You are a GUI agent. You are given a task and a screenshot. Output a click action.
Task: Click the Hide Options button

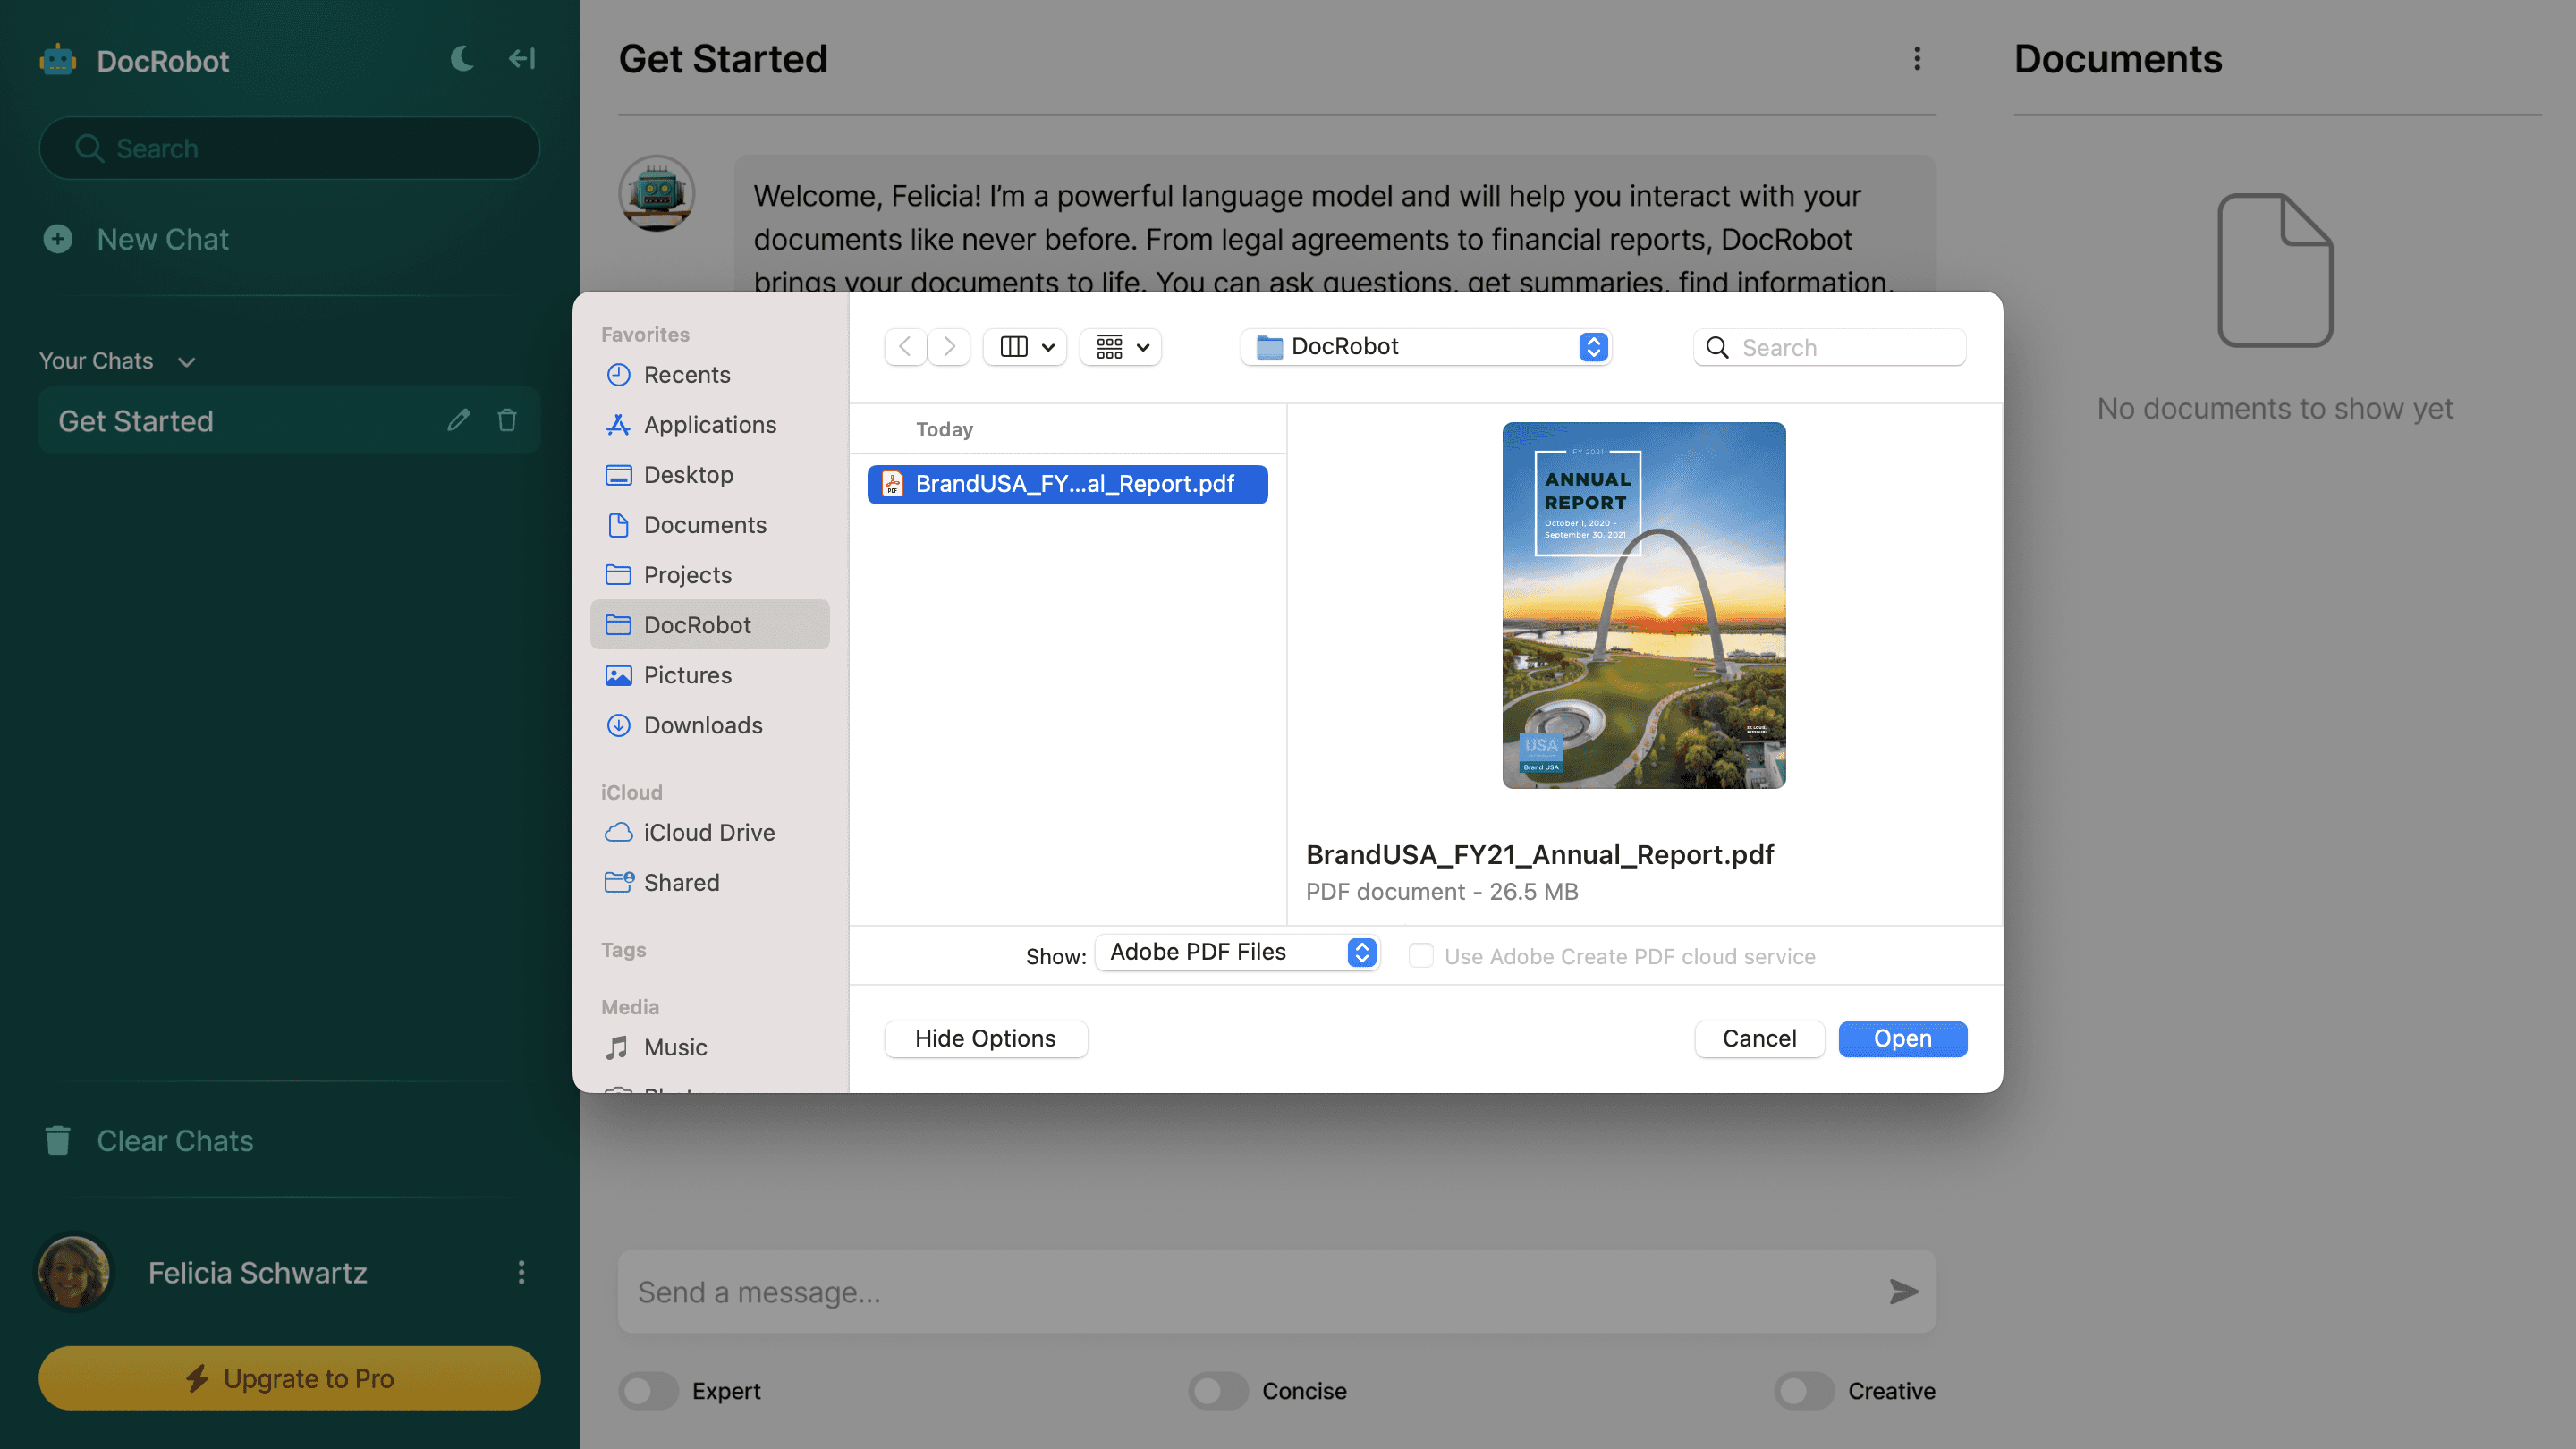coord(985,1038)
